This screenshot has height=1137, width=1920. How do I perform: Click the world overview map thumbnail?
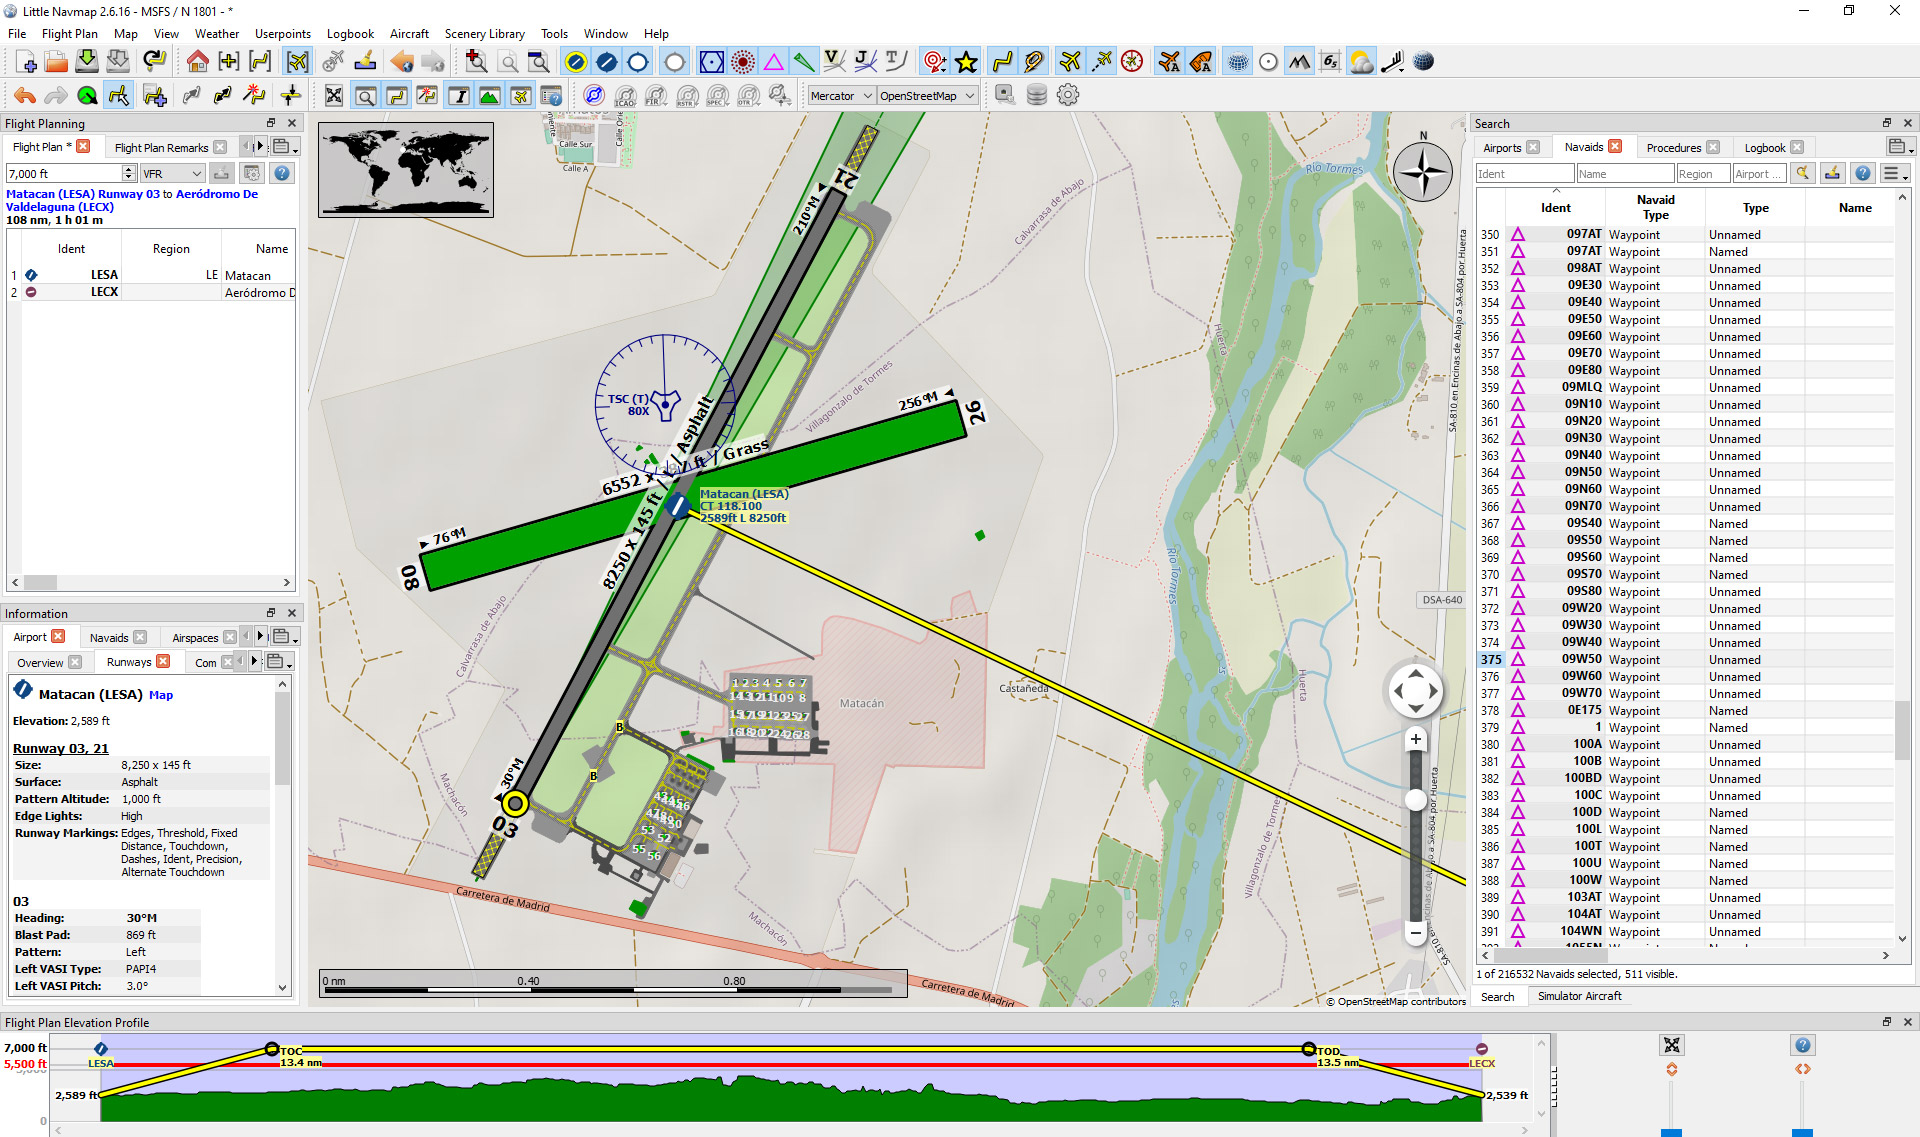coord(405,169)
